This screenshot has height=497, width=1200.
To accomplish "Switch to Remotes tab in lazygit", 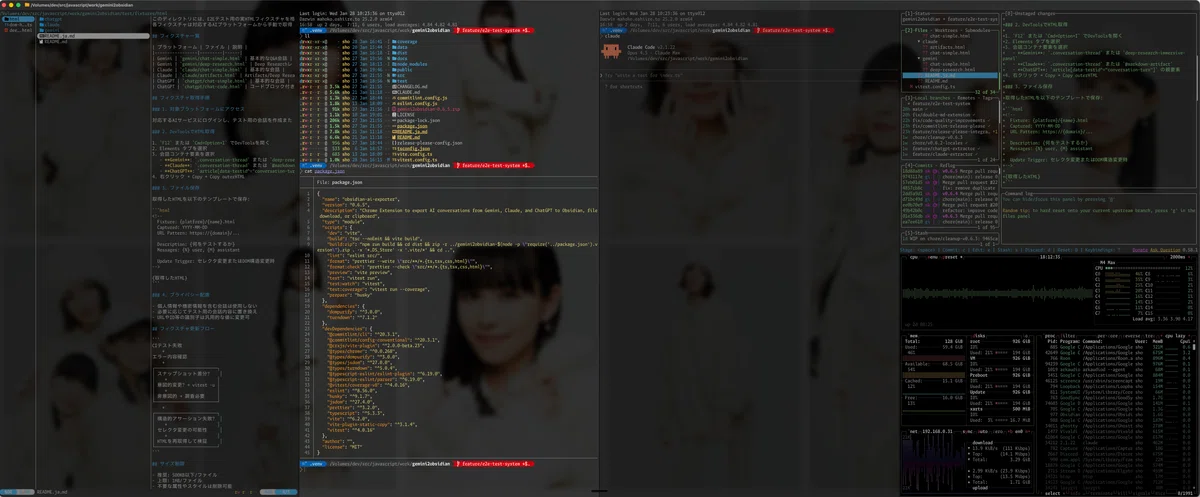I will [x=964, y=98].
